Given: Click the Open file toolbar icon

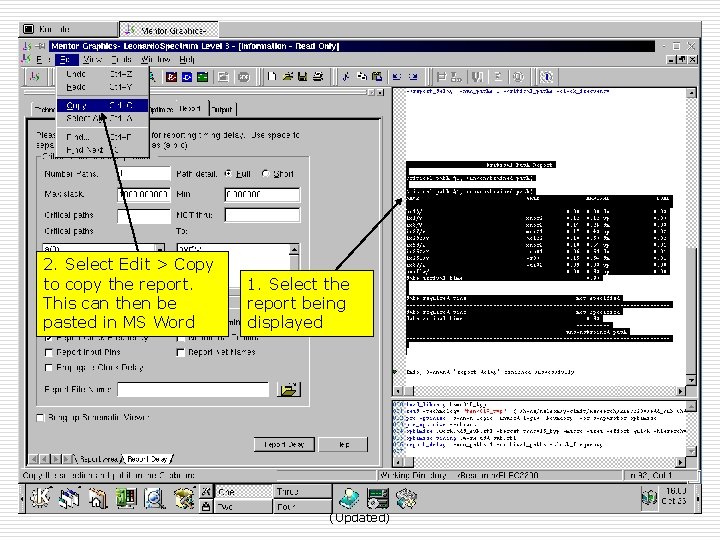Looking at the screenshot, I should coord(288,77).
